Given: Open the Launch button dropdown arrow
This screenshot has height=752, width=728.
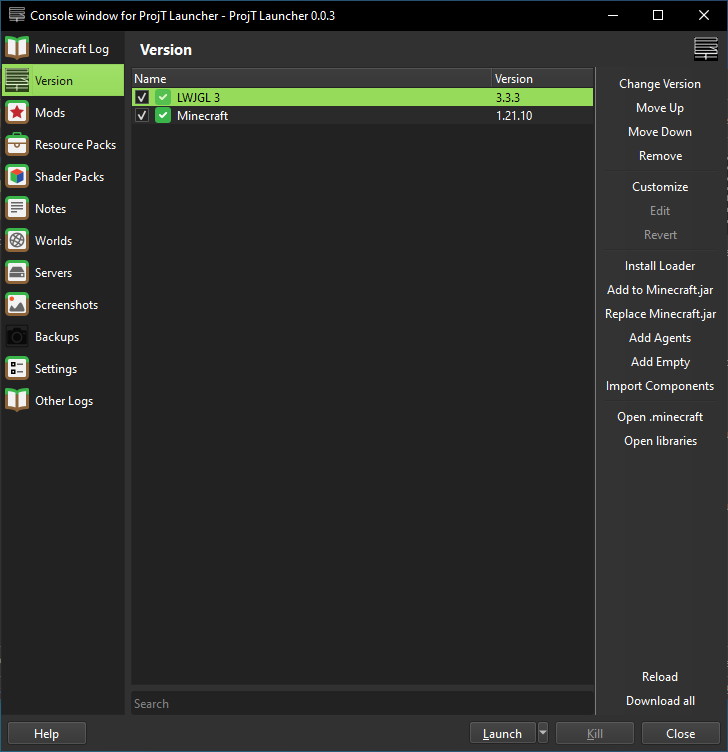Looking at the screenshot, I should coord(543,733).
